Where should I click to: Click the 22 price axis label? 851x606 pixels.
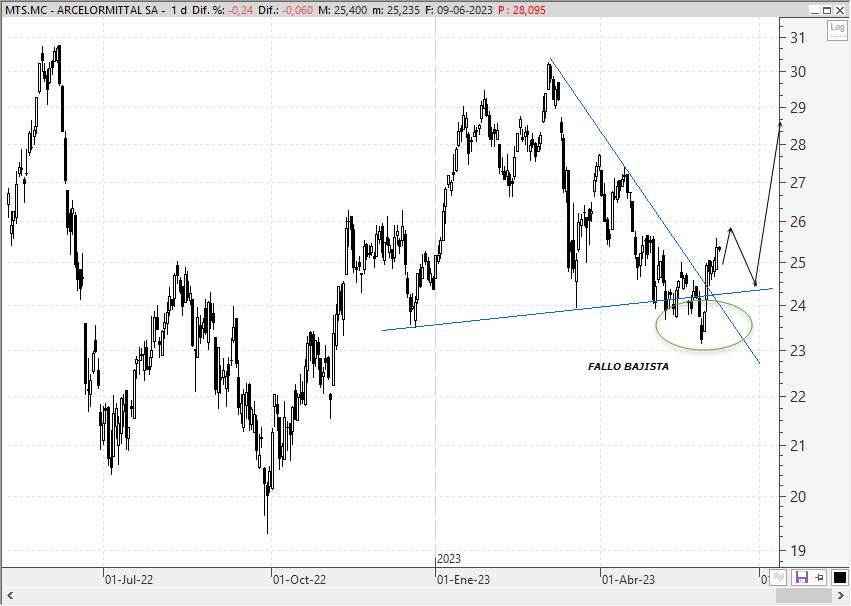tap(797, 397)
